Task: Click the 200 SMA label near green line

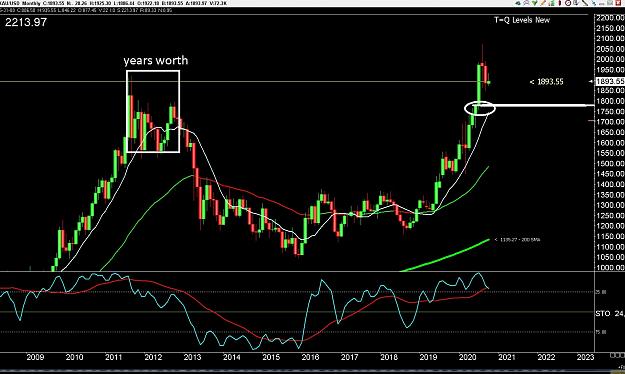Action: pyautogui.click(x=517, y=240)
